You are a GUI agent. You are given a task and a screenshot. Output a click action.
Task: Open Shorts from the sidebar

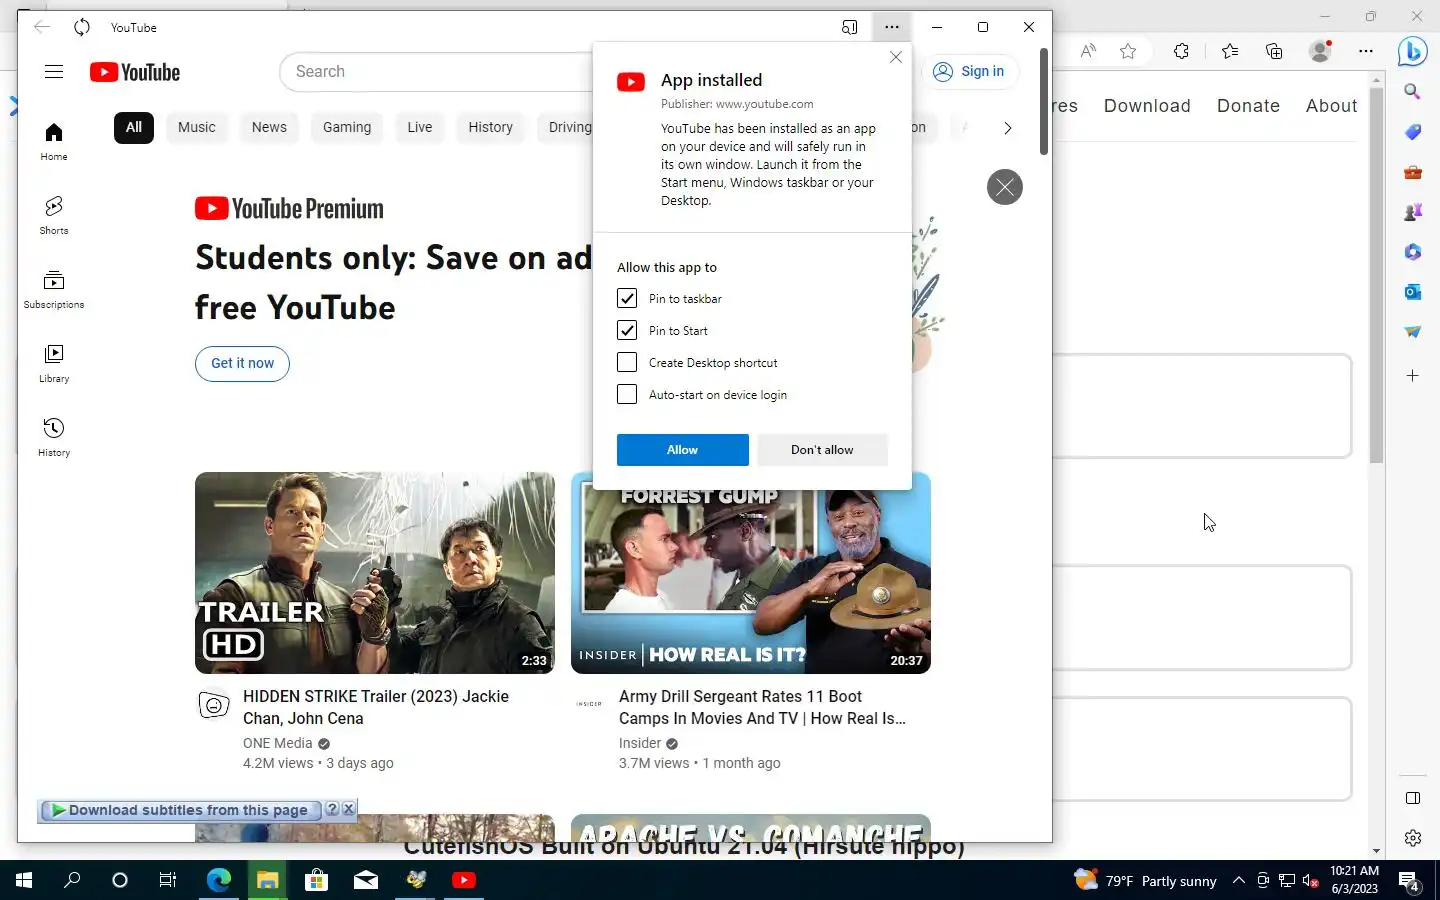pos(54,215)
